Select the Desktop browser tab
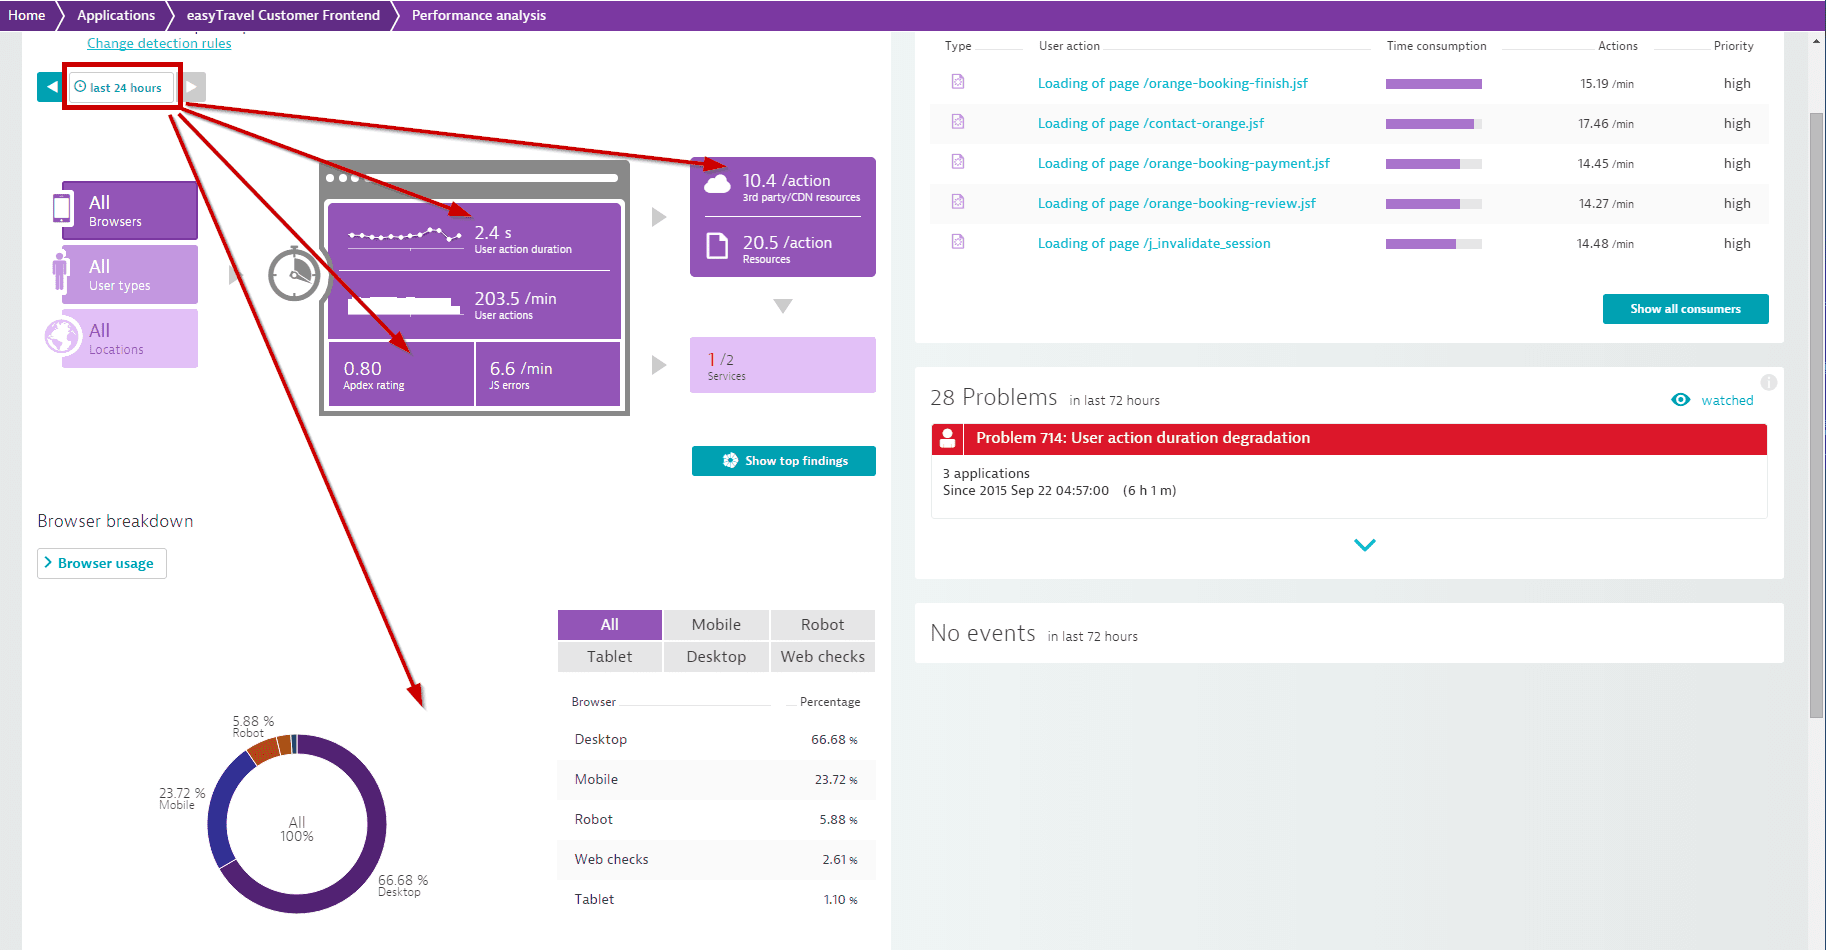Image resolution: width=1826 pixels, height=950 pixels. [x=717, y=657]
